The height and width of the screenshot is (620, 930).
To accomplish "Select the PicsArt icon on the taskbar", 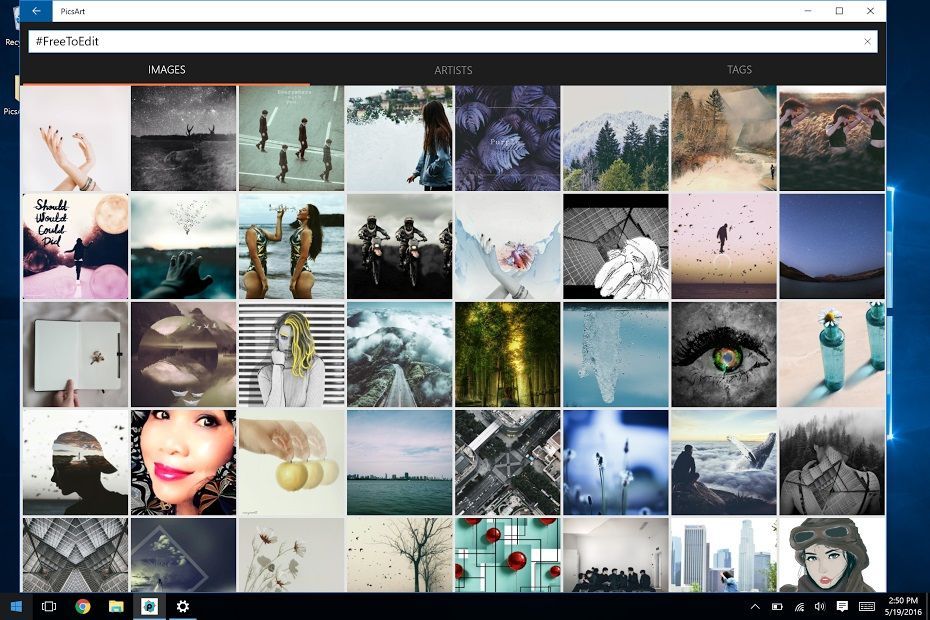I will click(148, 606).
